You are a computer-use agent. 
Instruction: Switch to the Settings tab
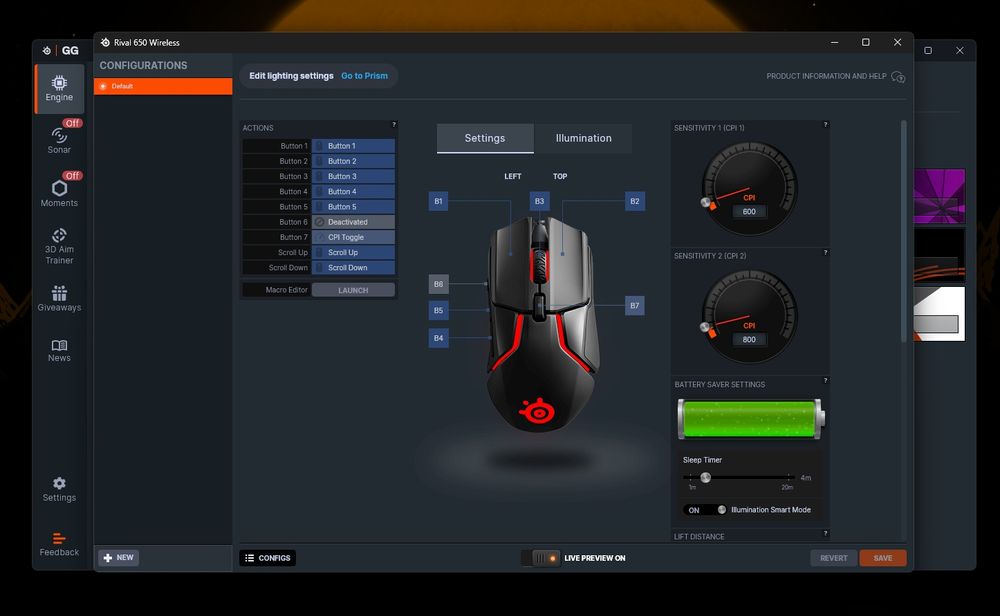pyautogui.click(x=485, y=138)
